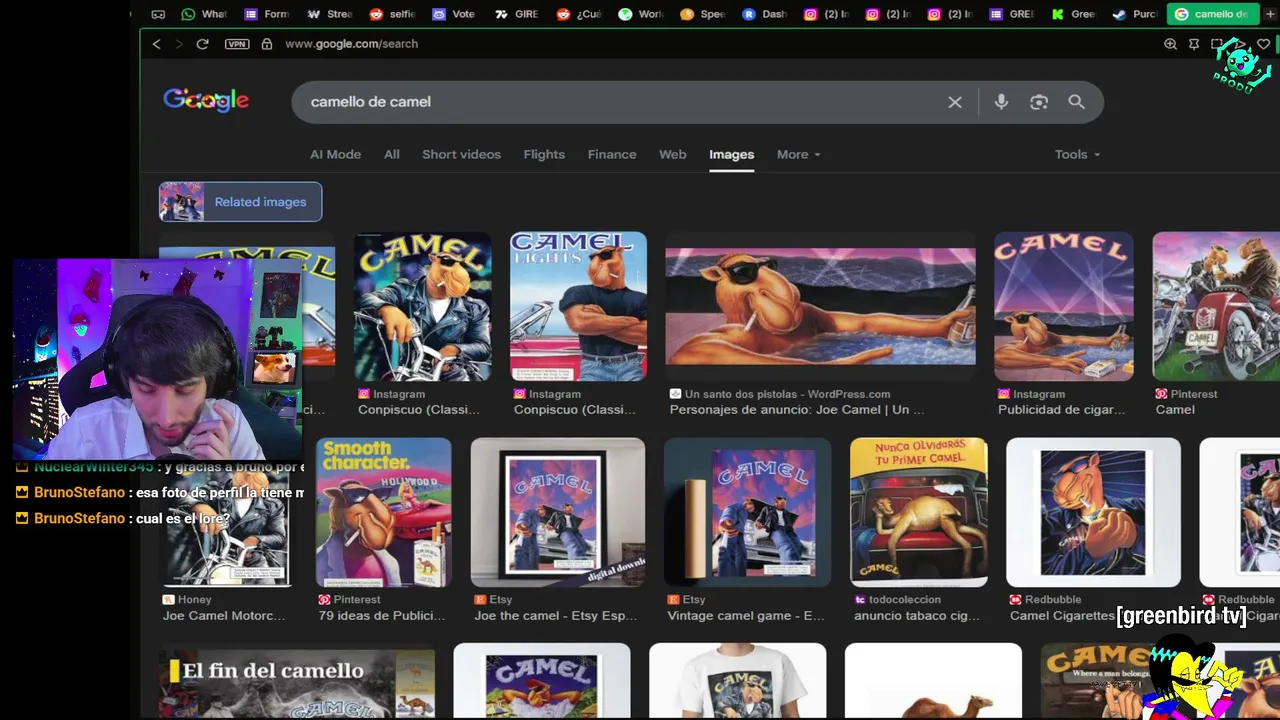Select the Images tab
Image resolution: width=1280 pixels, height=720 pixels.
(x=731, y=154)
